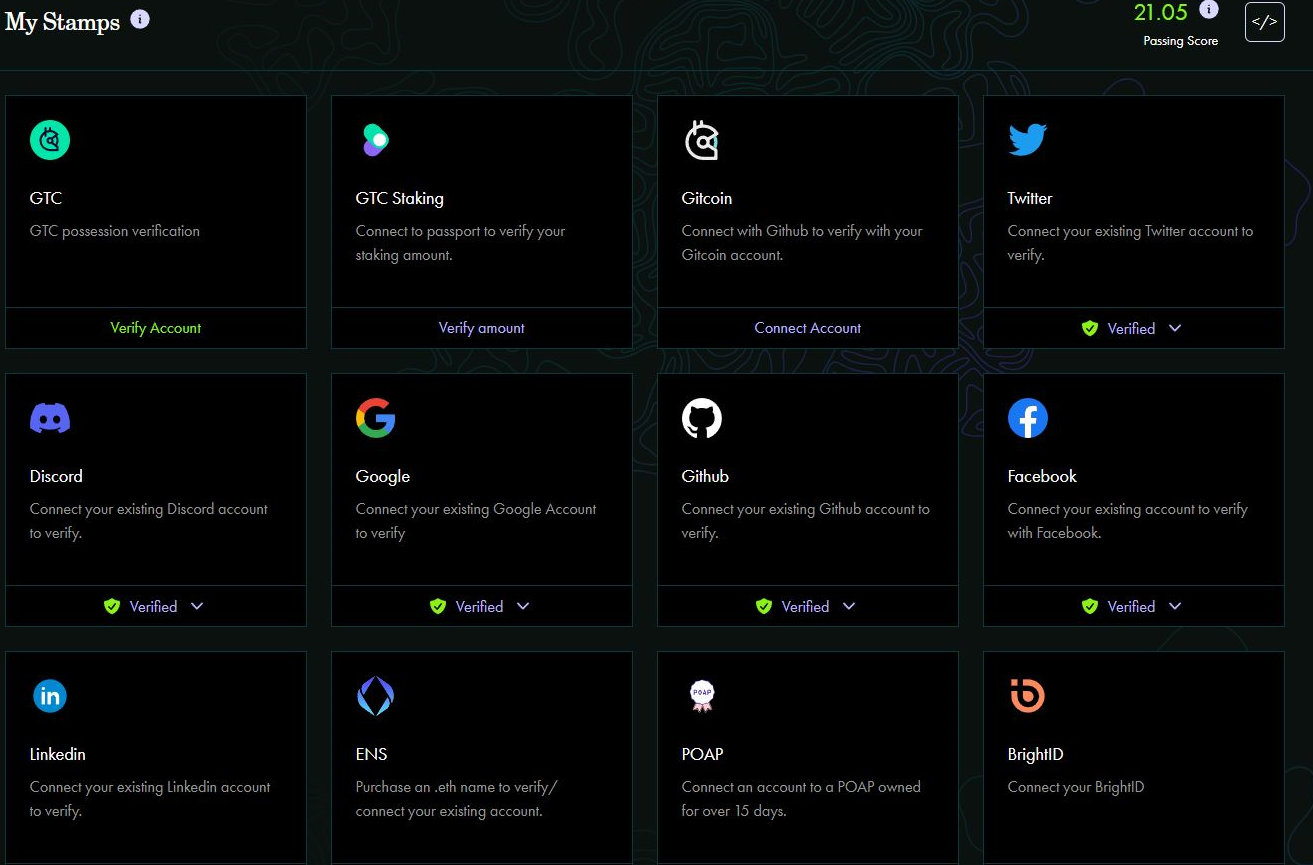Screen dimensions: 1313x865
Task: Click the Facebook card title
Action: coord(1042,476)
